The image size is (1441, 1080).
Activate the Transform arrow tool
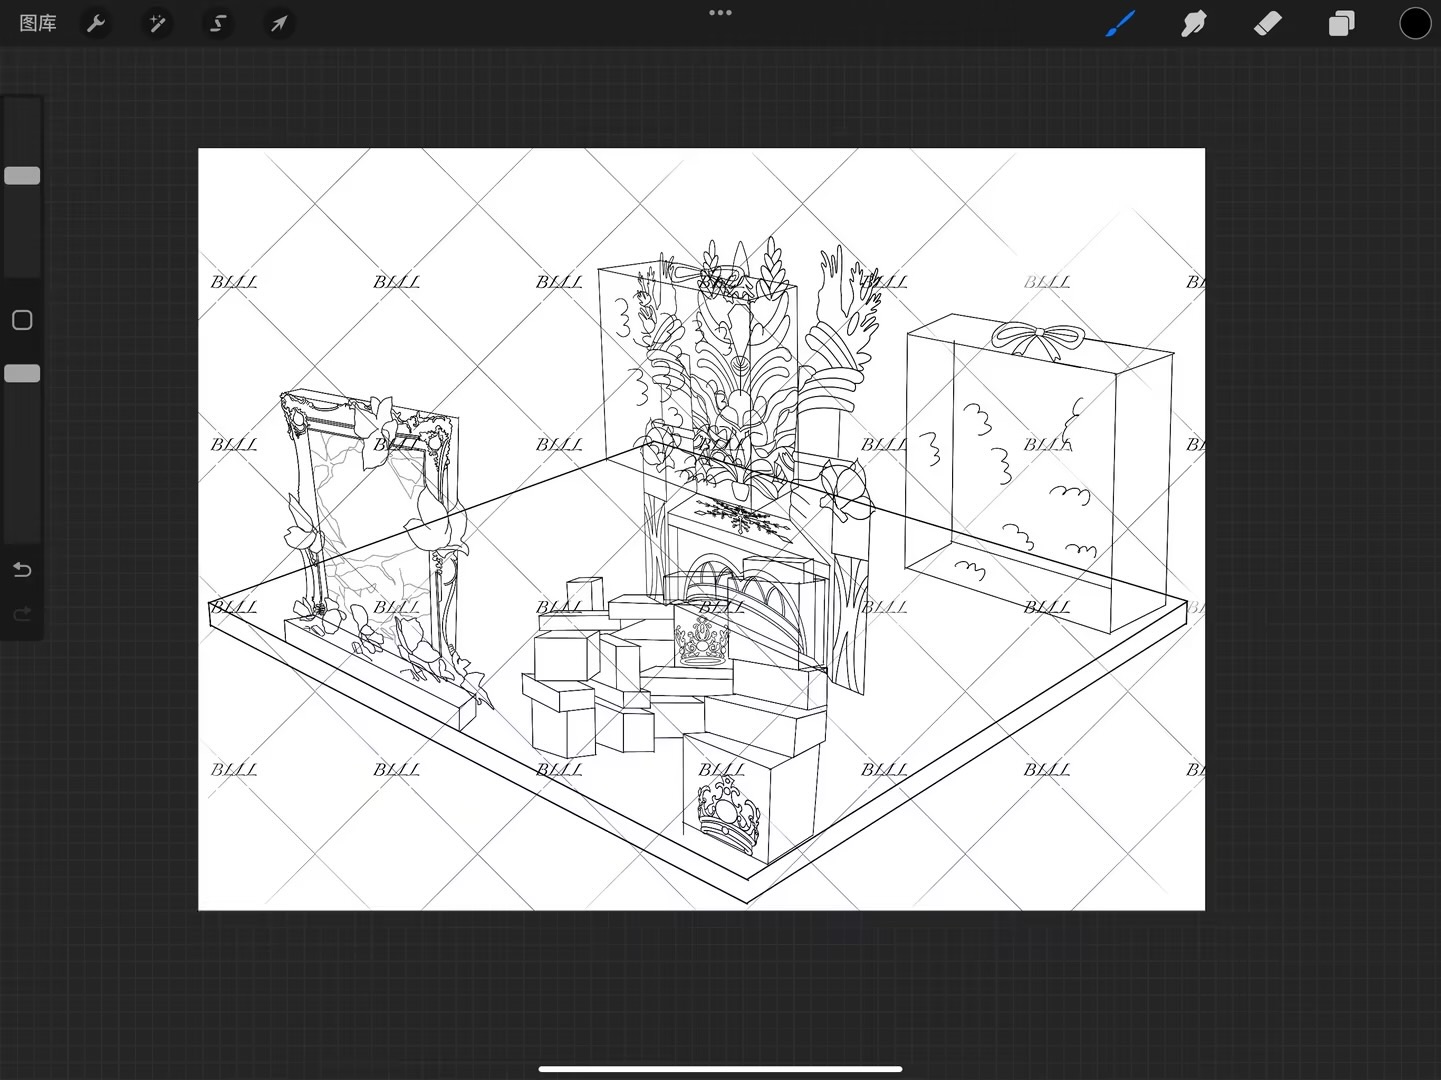coord(279,23)
